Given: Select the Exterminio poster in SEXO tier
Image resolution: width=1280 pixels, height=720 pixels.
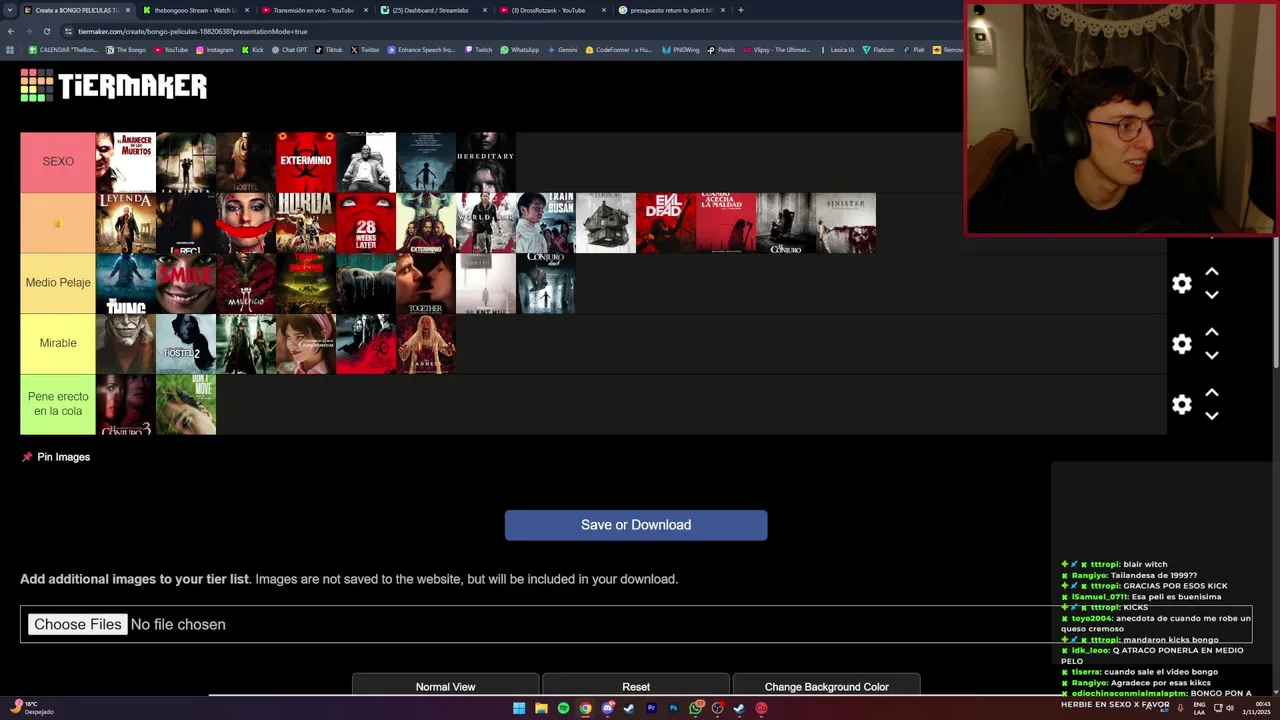Looking at the screenshot, I should [x=306, y=162].
